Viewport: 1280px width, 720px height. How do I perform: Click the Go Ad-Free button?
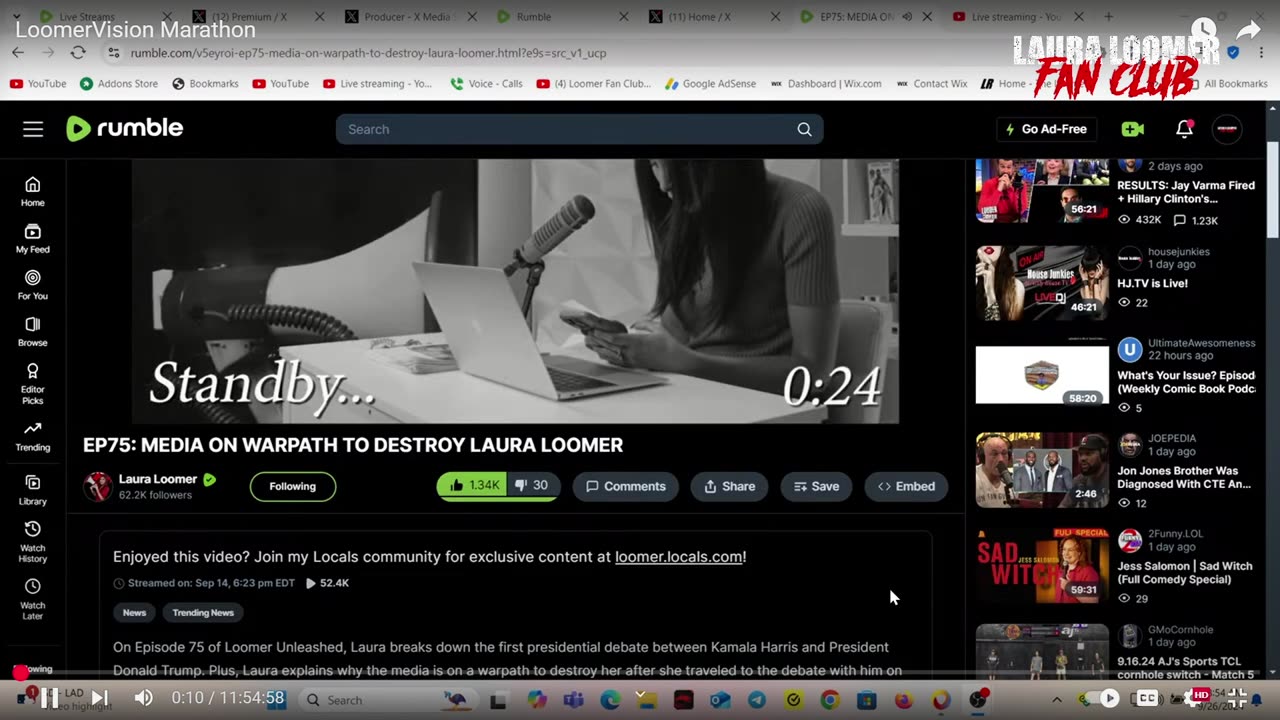click(x=1046, y=129)
